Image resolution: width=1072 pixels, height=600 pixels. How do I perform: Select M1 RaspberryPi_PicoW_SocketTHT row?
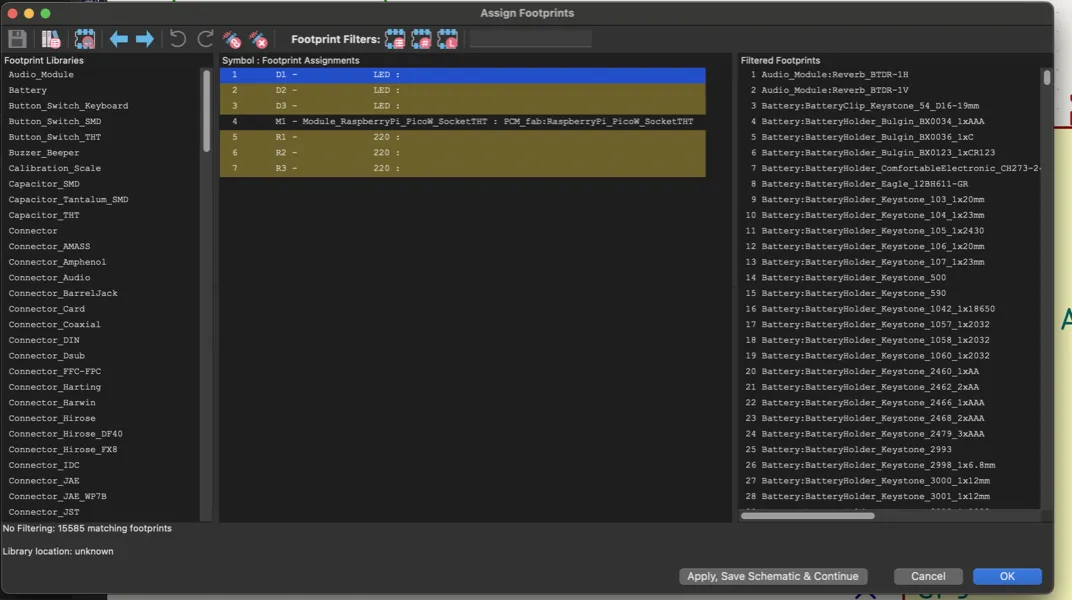[x=462, y=122]
